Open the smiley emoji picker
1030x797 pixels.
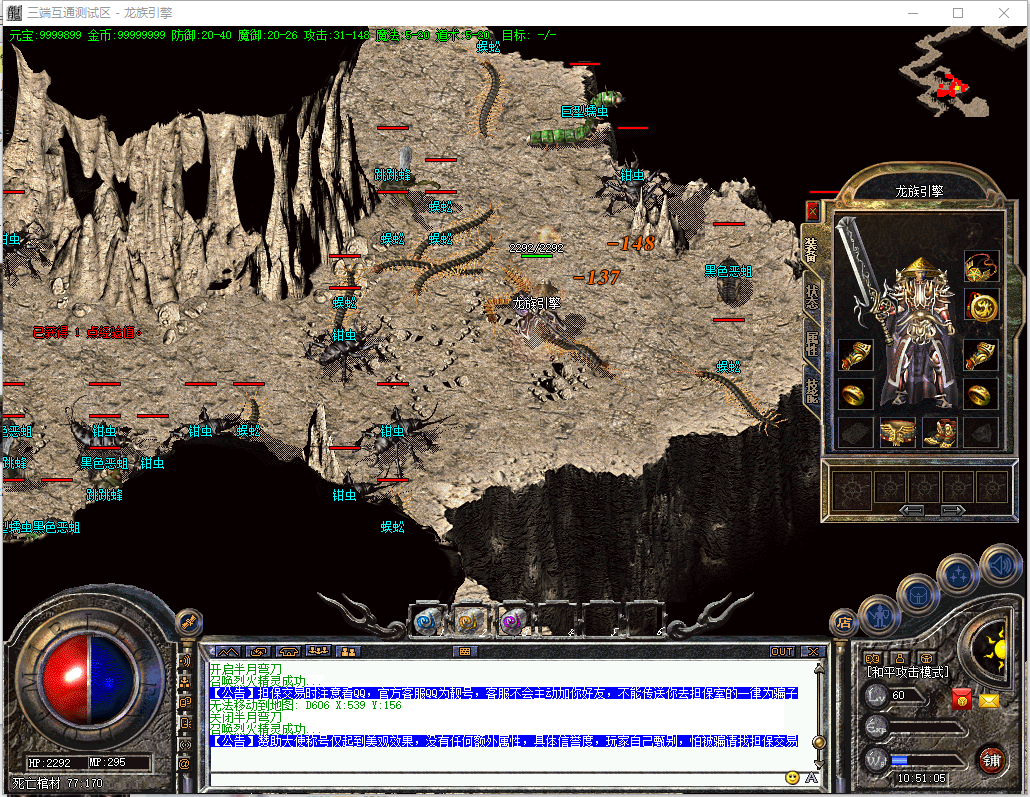coord(793,778)
